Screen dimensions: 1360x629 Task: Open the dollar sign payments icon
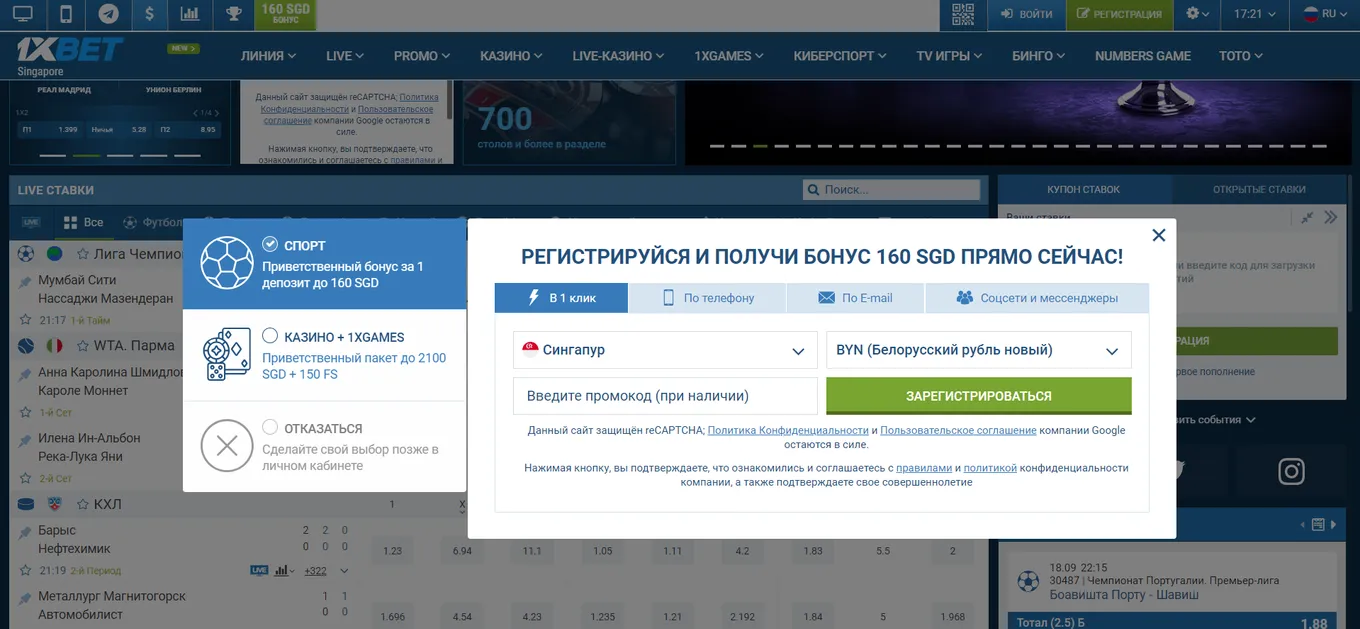[x=149, y=14]
